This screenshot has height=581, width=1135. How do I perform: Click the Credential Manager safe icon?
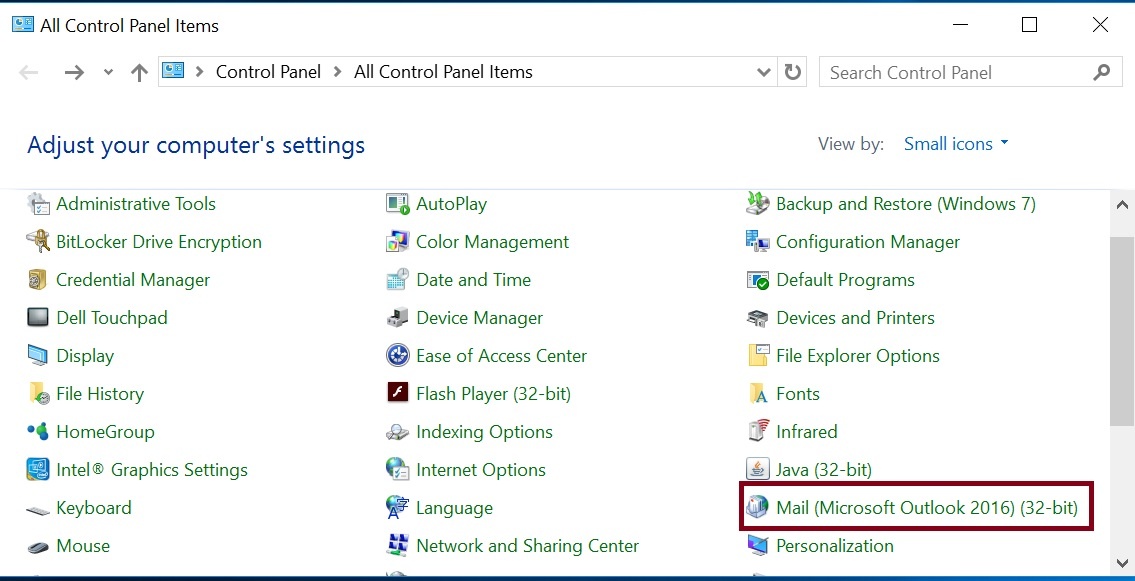[38, 280]
